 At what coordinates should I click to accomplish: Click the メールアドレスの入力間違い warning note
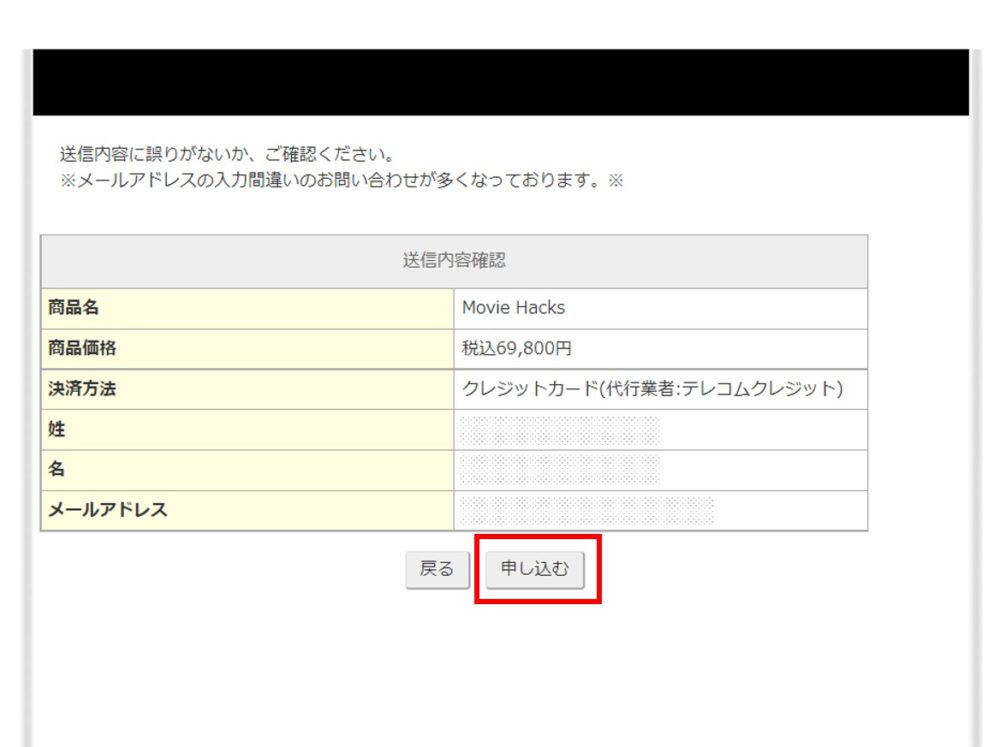click(341, 181)
